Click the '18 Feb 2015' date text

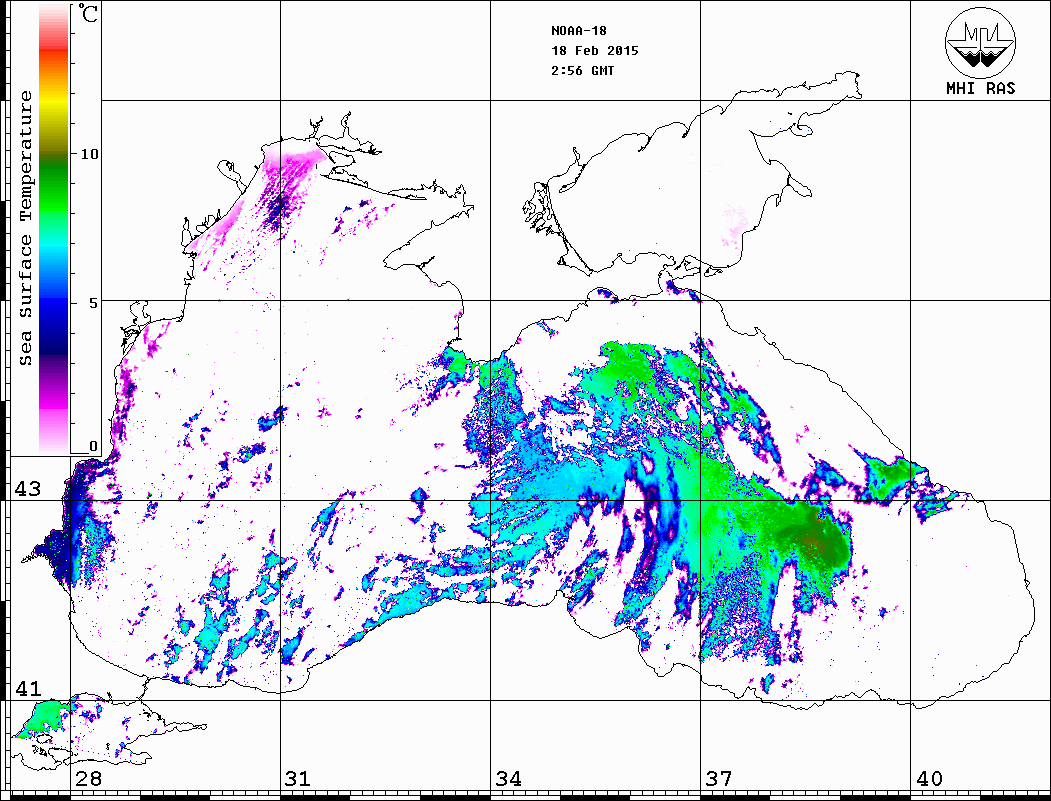point(595,51)
